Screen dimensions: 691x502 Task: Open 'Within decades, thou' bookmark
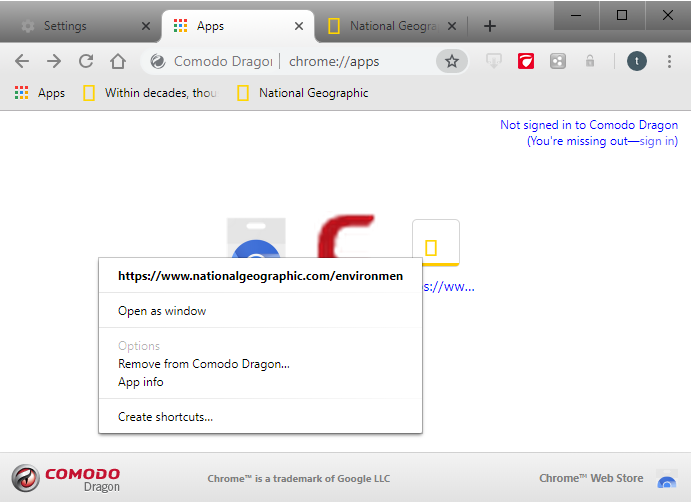pyautogui.click(x=150, y=93)
